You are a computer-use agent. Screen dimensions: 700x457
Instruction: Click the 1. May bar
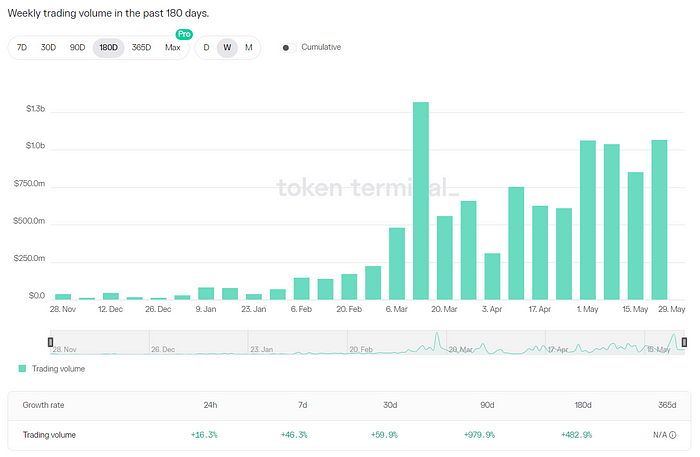coord(588,220)
